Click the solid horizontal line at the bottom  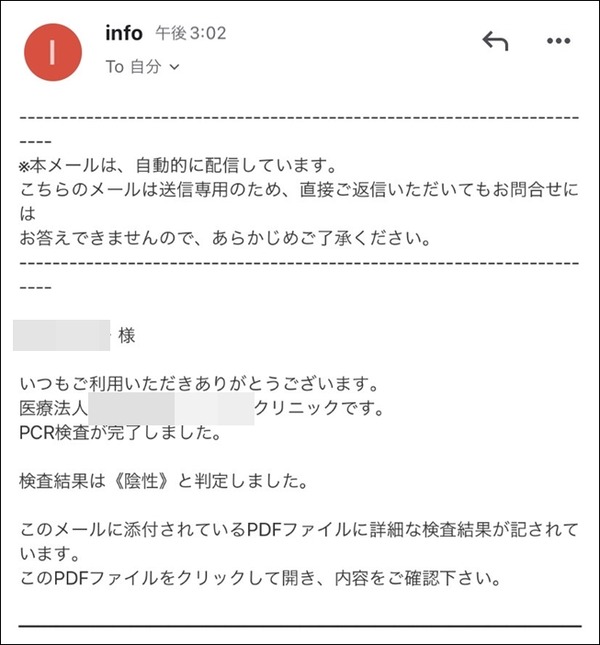[x=300, y=626]
